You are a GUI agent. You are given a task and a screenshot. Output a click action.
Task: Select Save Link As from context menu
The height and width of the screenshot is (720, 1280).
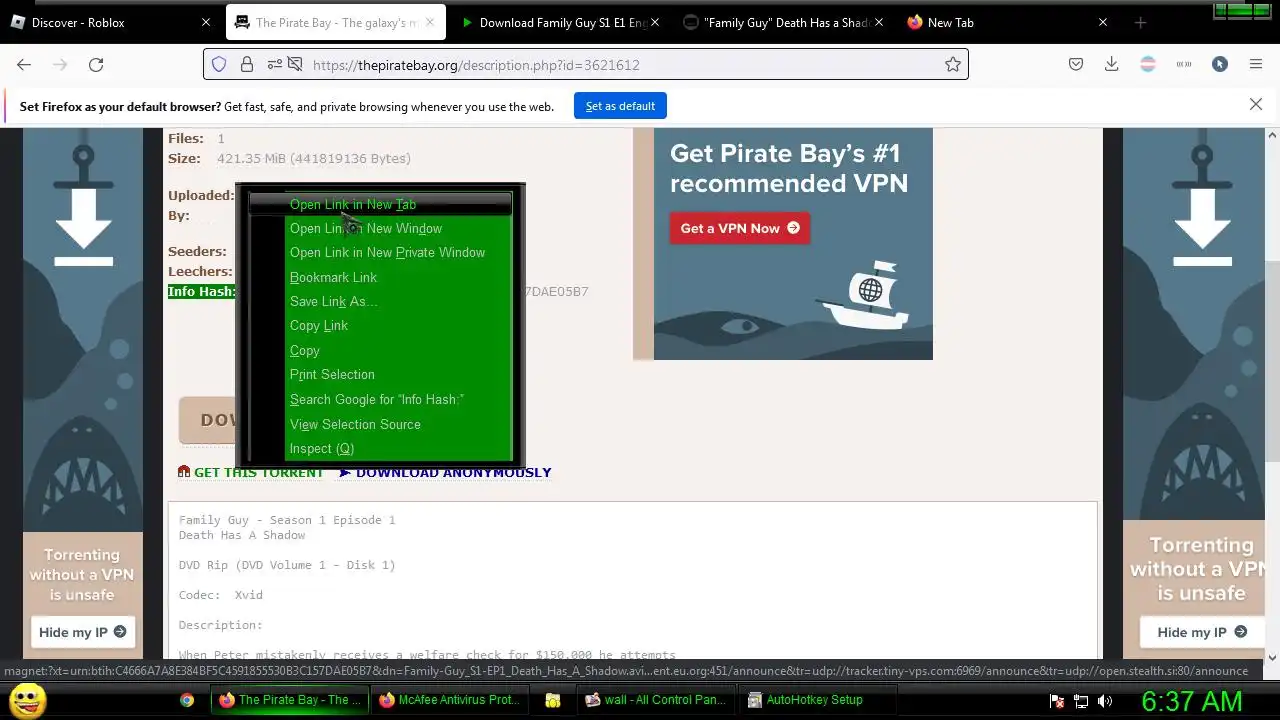(380, 301)
